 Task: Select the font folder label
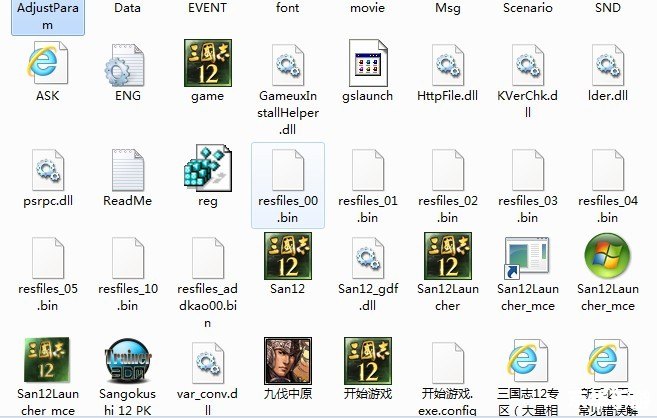287,8
